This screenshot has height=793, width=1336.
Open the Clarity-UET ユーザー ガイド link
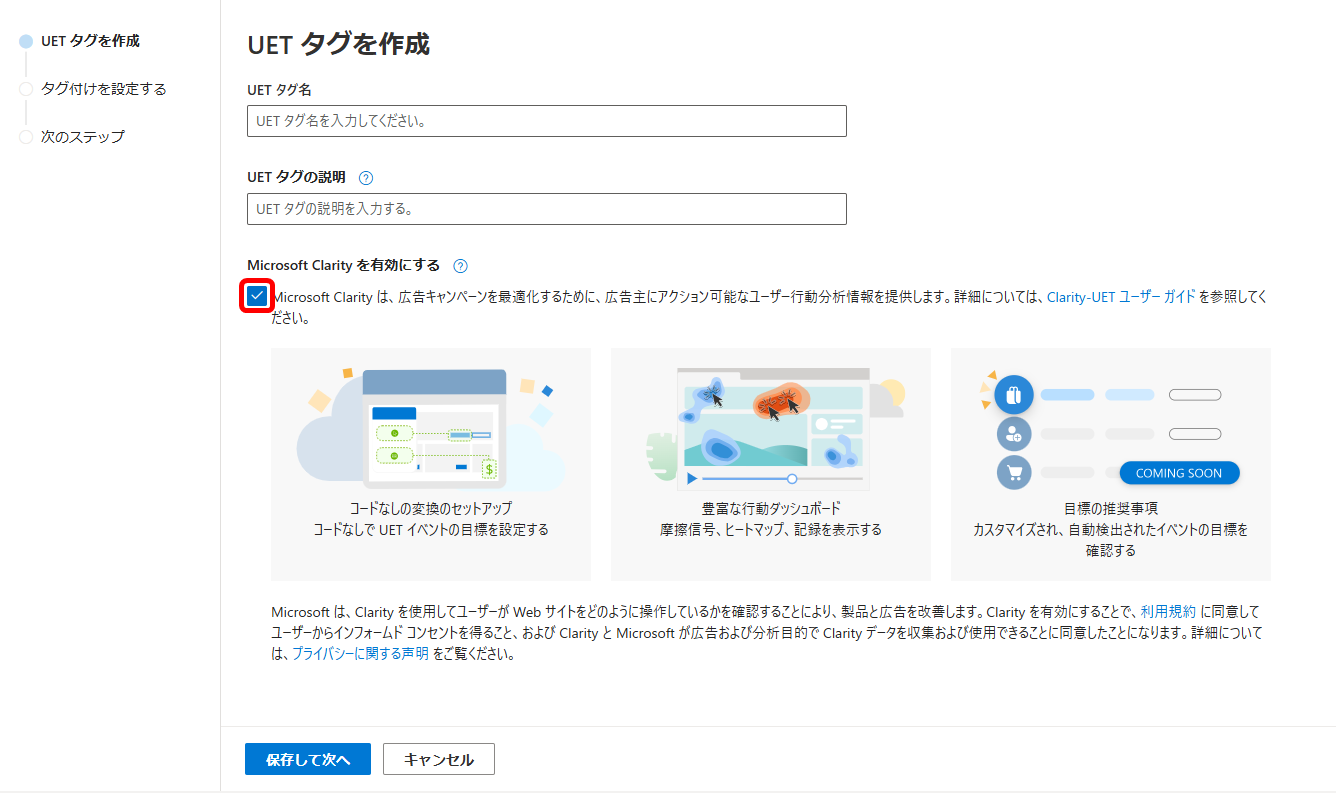pos(1121,297)
